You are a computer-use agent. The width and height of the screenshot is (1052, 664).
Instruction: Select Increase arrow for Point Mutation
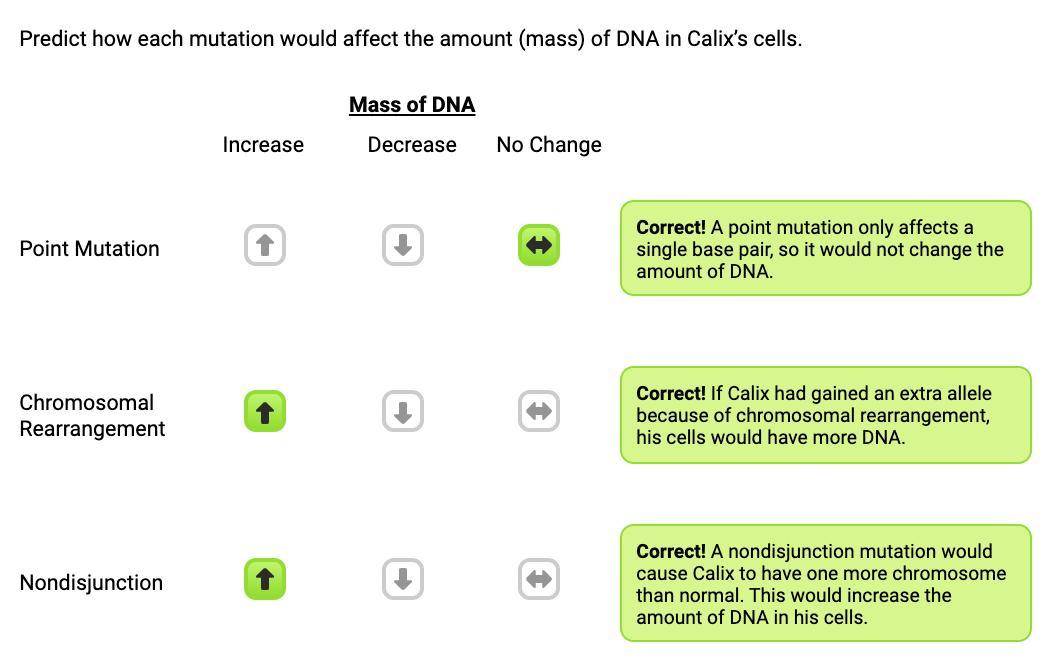265,245
